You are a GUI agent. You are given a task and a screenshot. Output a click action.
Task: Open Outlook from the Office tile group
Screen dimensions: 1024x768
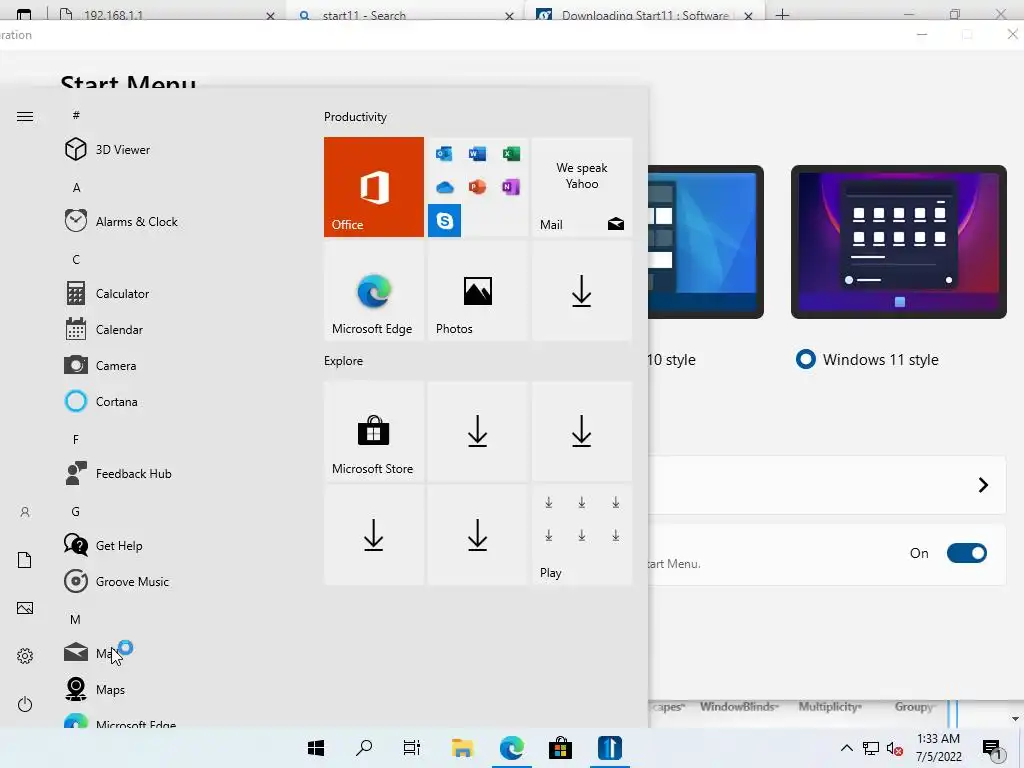point(444,154)
